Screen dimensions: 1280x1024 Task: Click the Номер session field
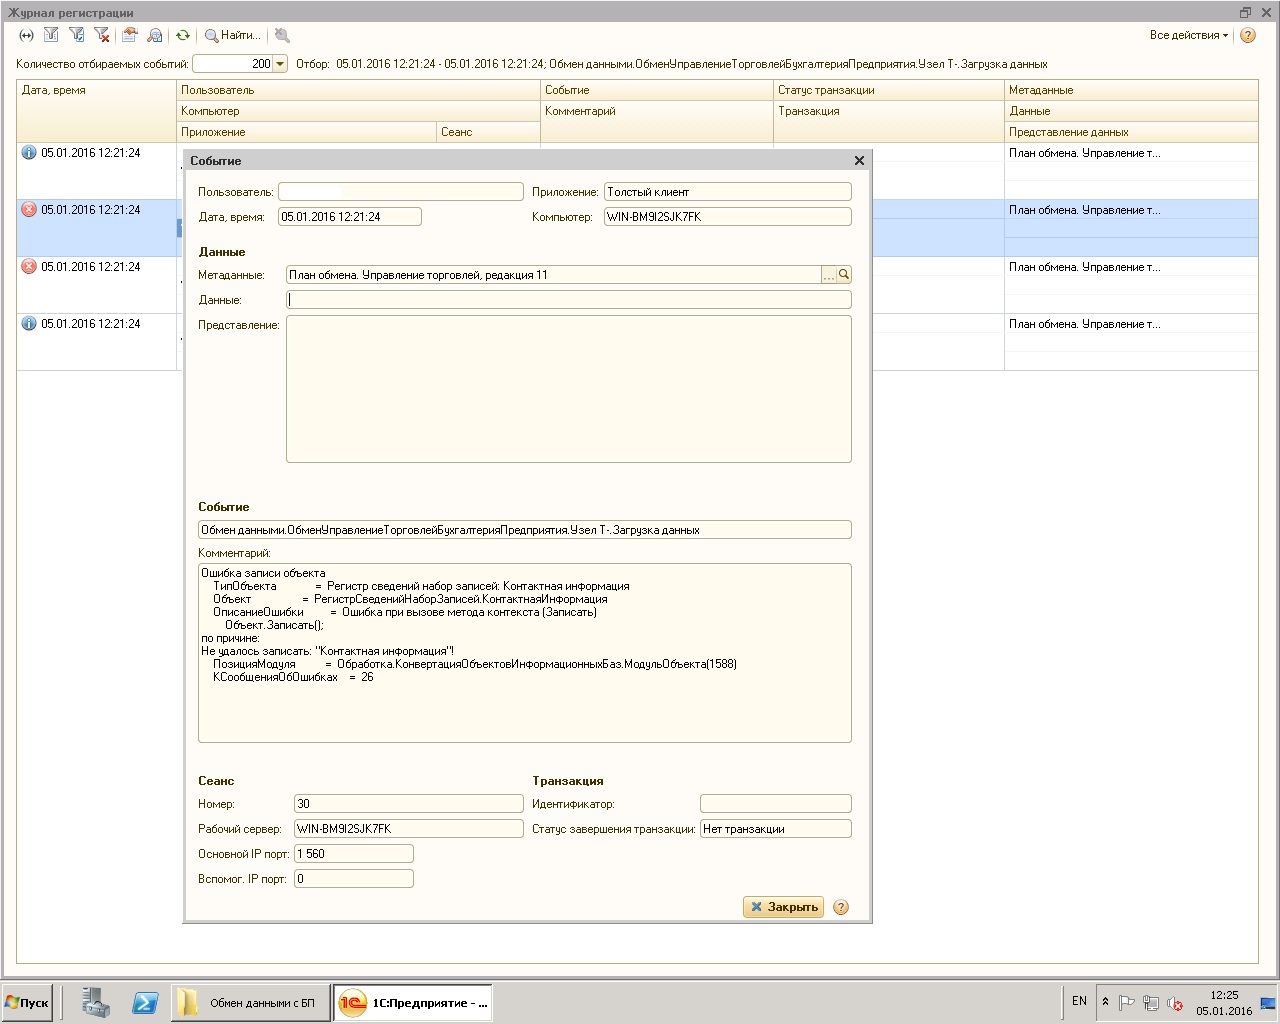click(x=408, y=804)
